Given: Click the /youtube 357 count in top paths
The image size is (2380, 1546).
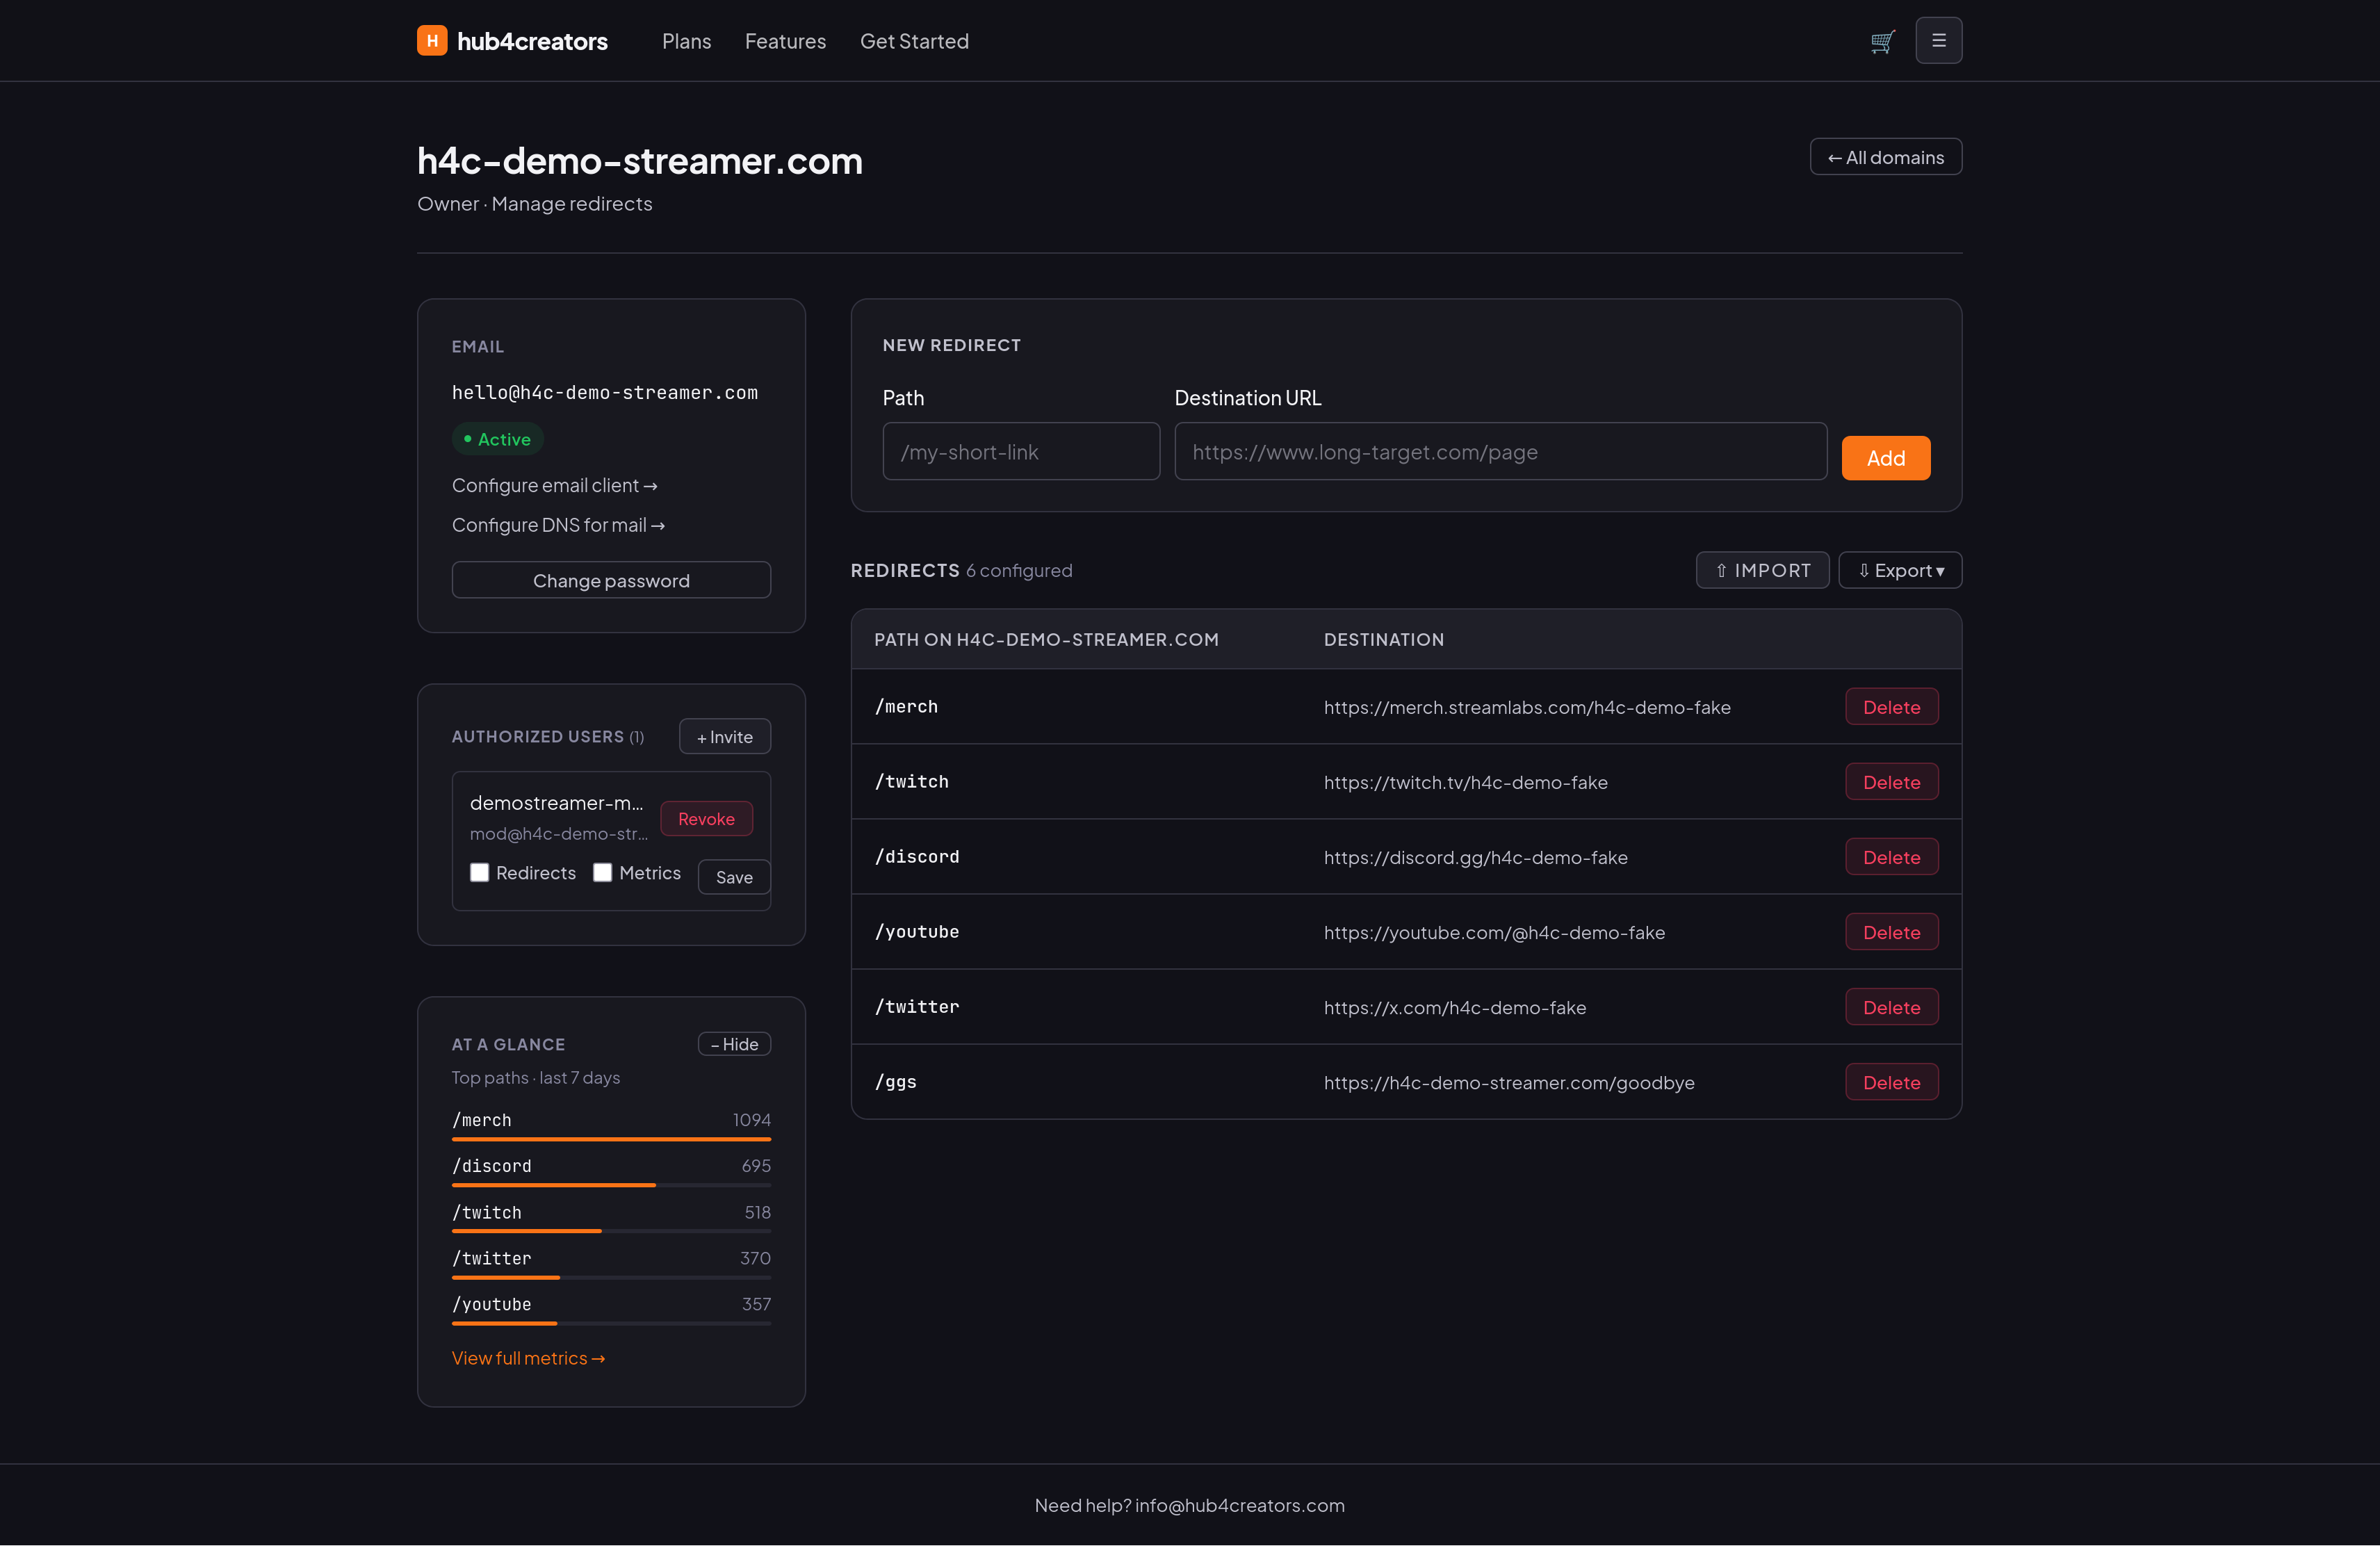Looking at the screenshot, I should pos(756,1304).
